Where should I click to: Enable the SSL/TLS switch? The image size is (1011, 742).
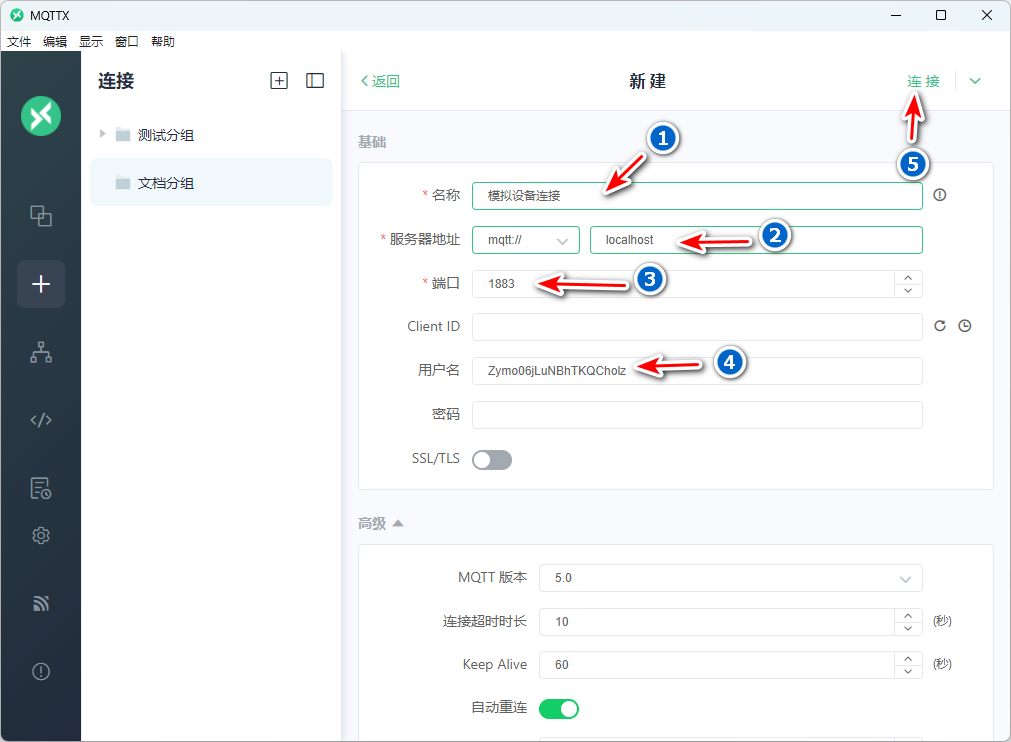[x=491, y=459]
